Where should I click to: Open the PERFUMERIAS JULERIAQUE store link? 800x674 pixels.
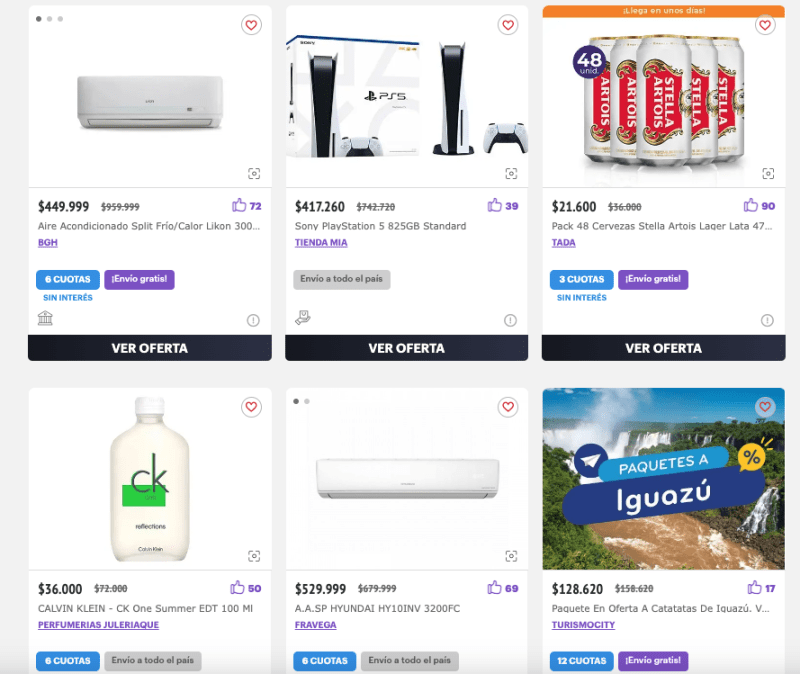(98, 625)
